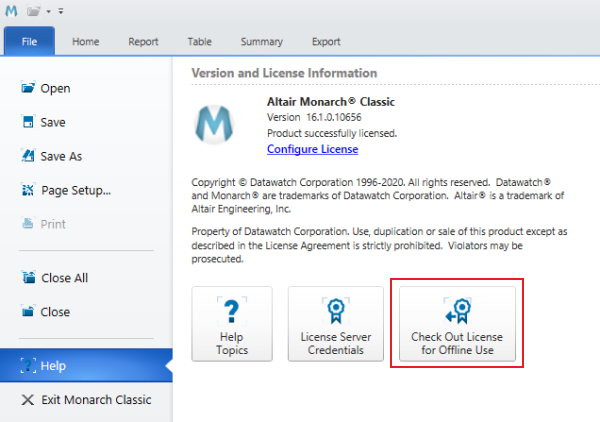Open the Table tab

pos(199,41)
